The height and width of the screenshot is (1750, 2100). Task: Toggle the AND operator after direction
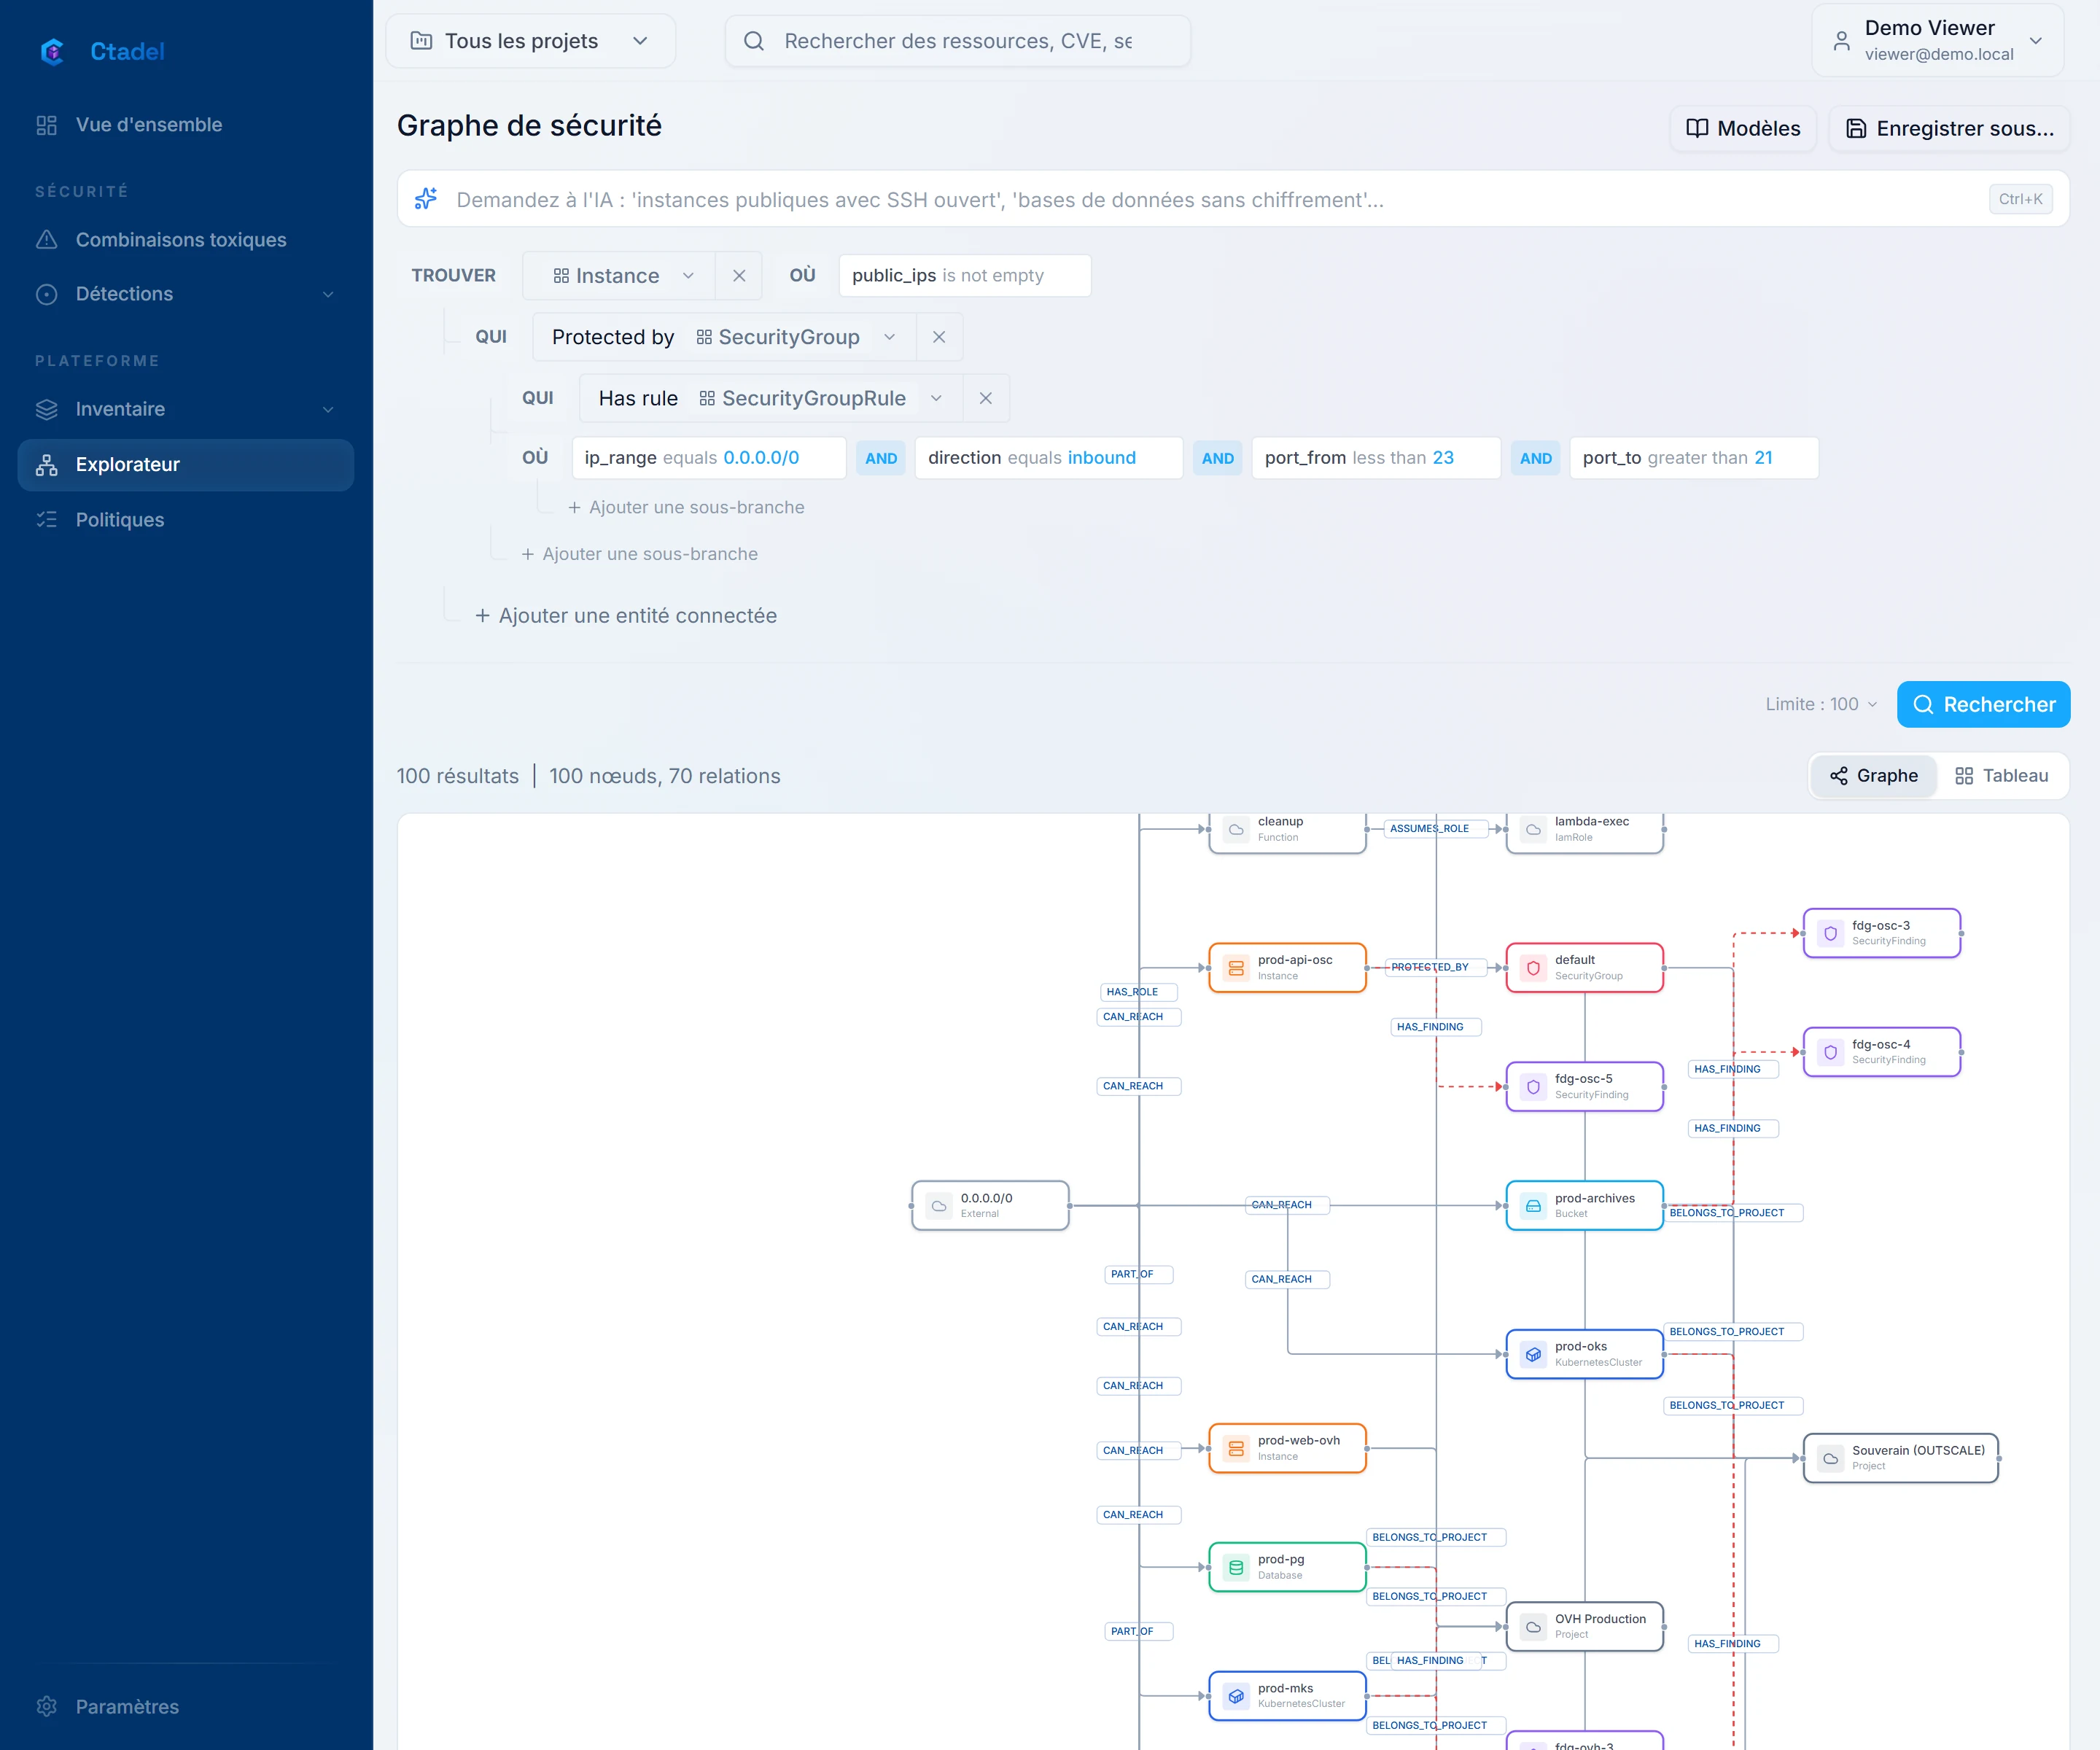pos(1217,458)
